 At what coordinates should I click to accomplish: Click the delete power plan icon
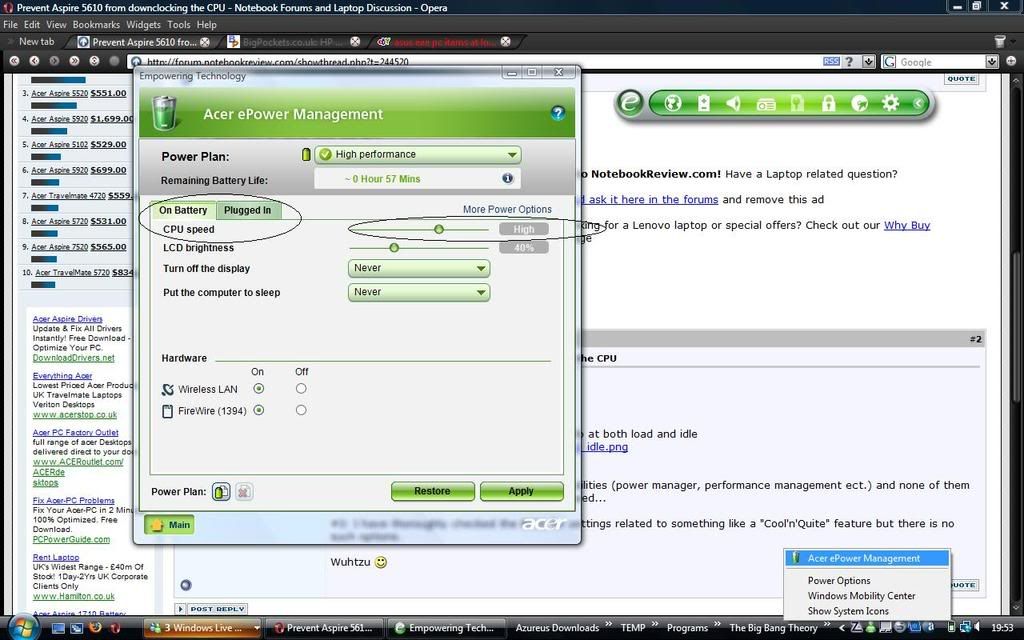(x=244, y=492)
